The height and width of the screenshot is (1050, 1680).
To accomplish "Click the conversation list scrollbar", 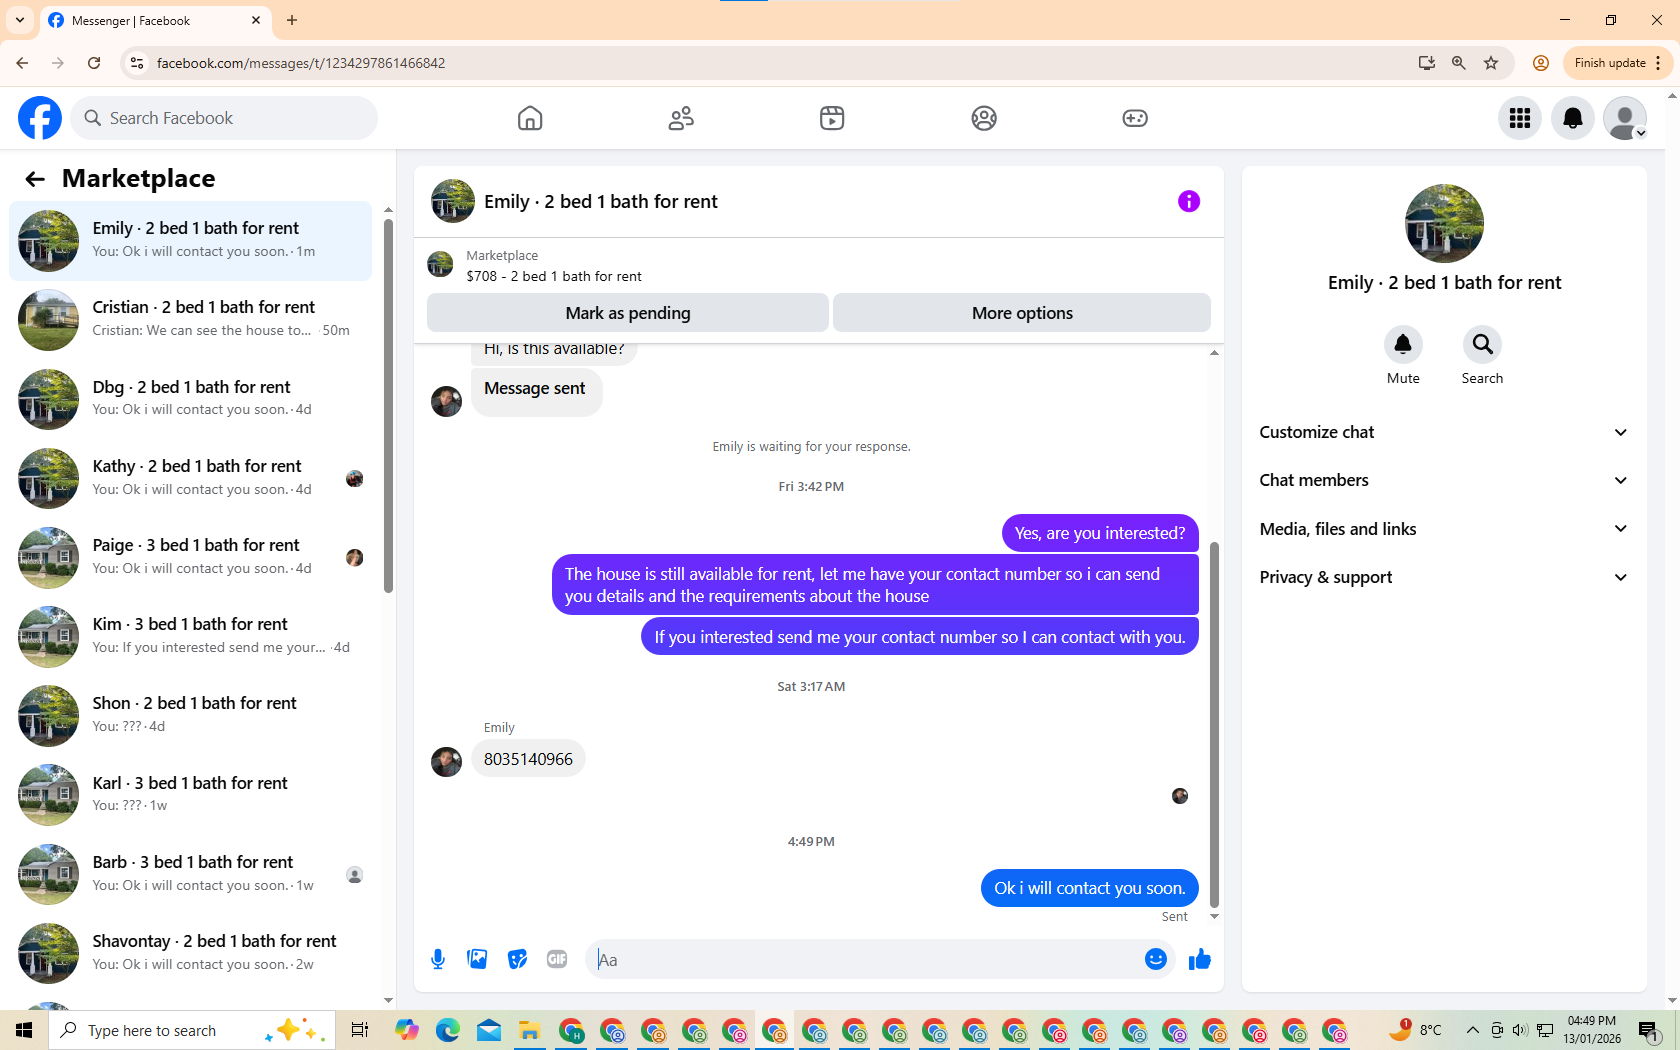I will coord(388,405).
